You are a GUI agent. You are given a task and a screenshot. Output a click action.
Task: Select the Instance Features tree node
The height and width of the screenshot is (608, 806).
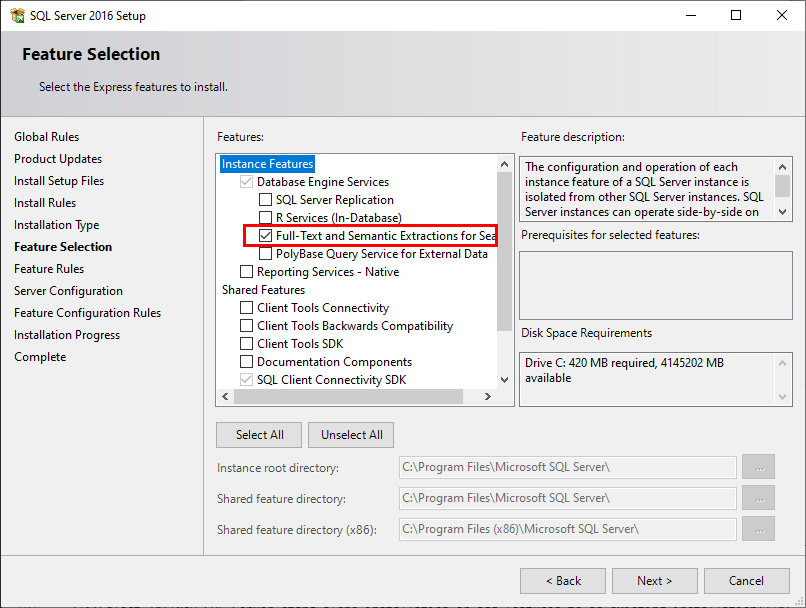pos(267,164)
